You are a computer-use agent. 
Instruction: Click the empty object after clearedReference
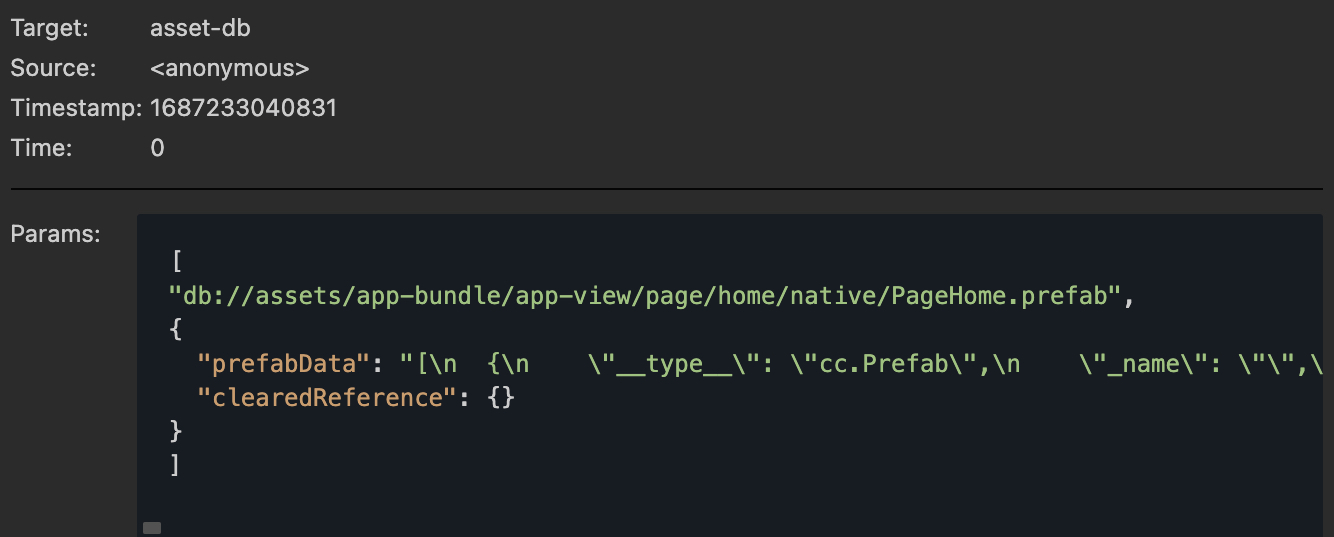click(x=501, y=397)
